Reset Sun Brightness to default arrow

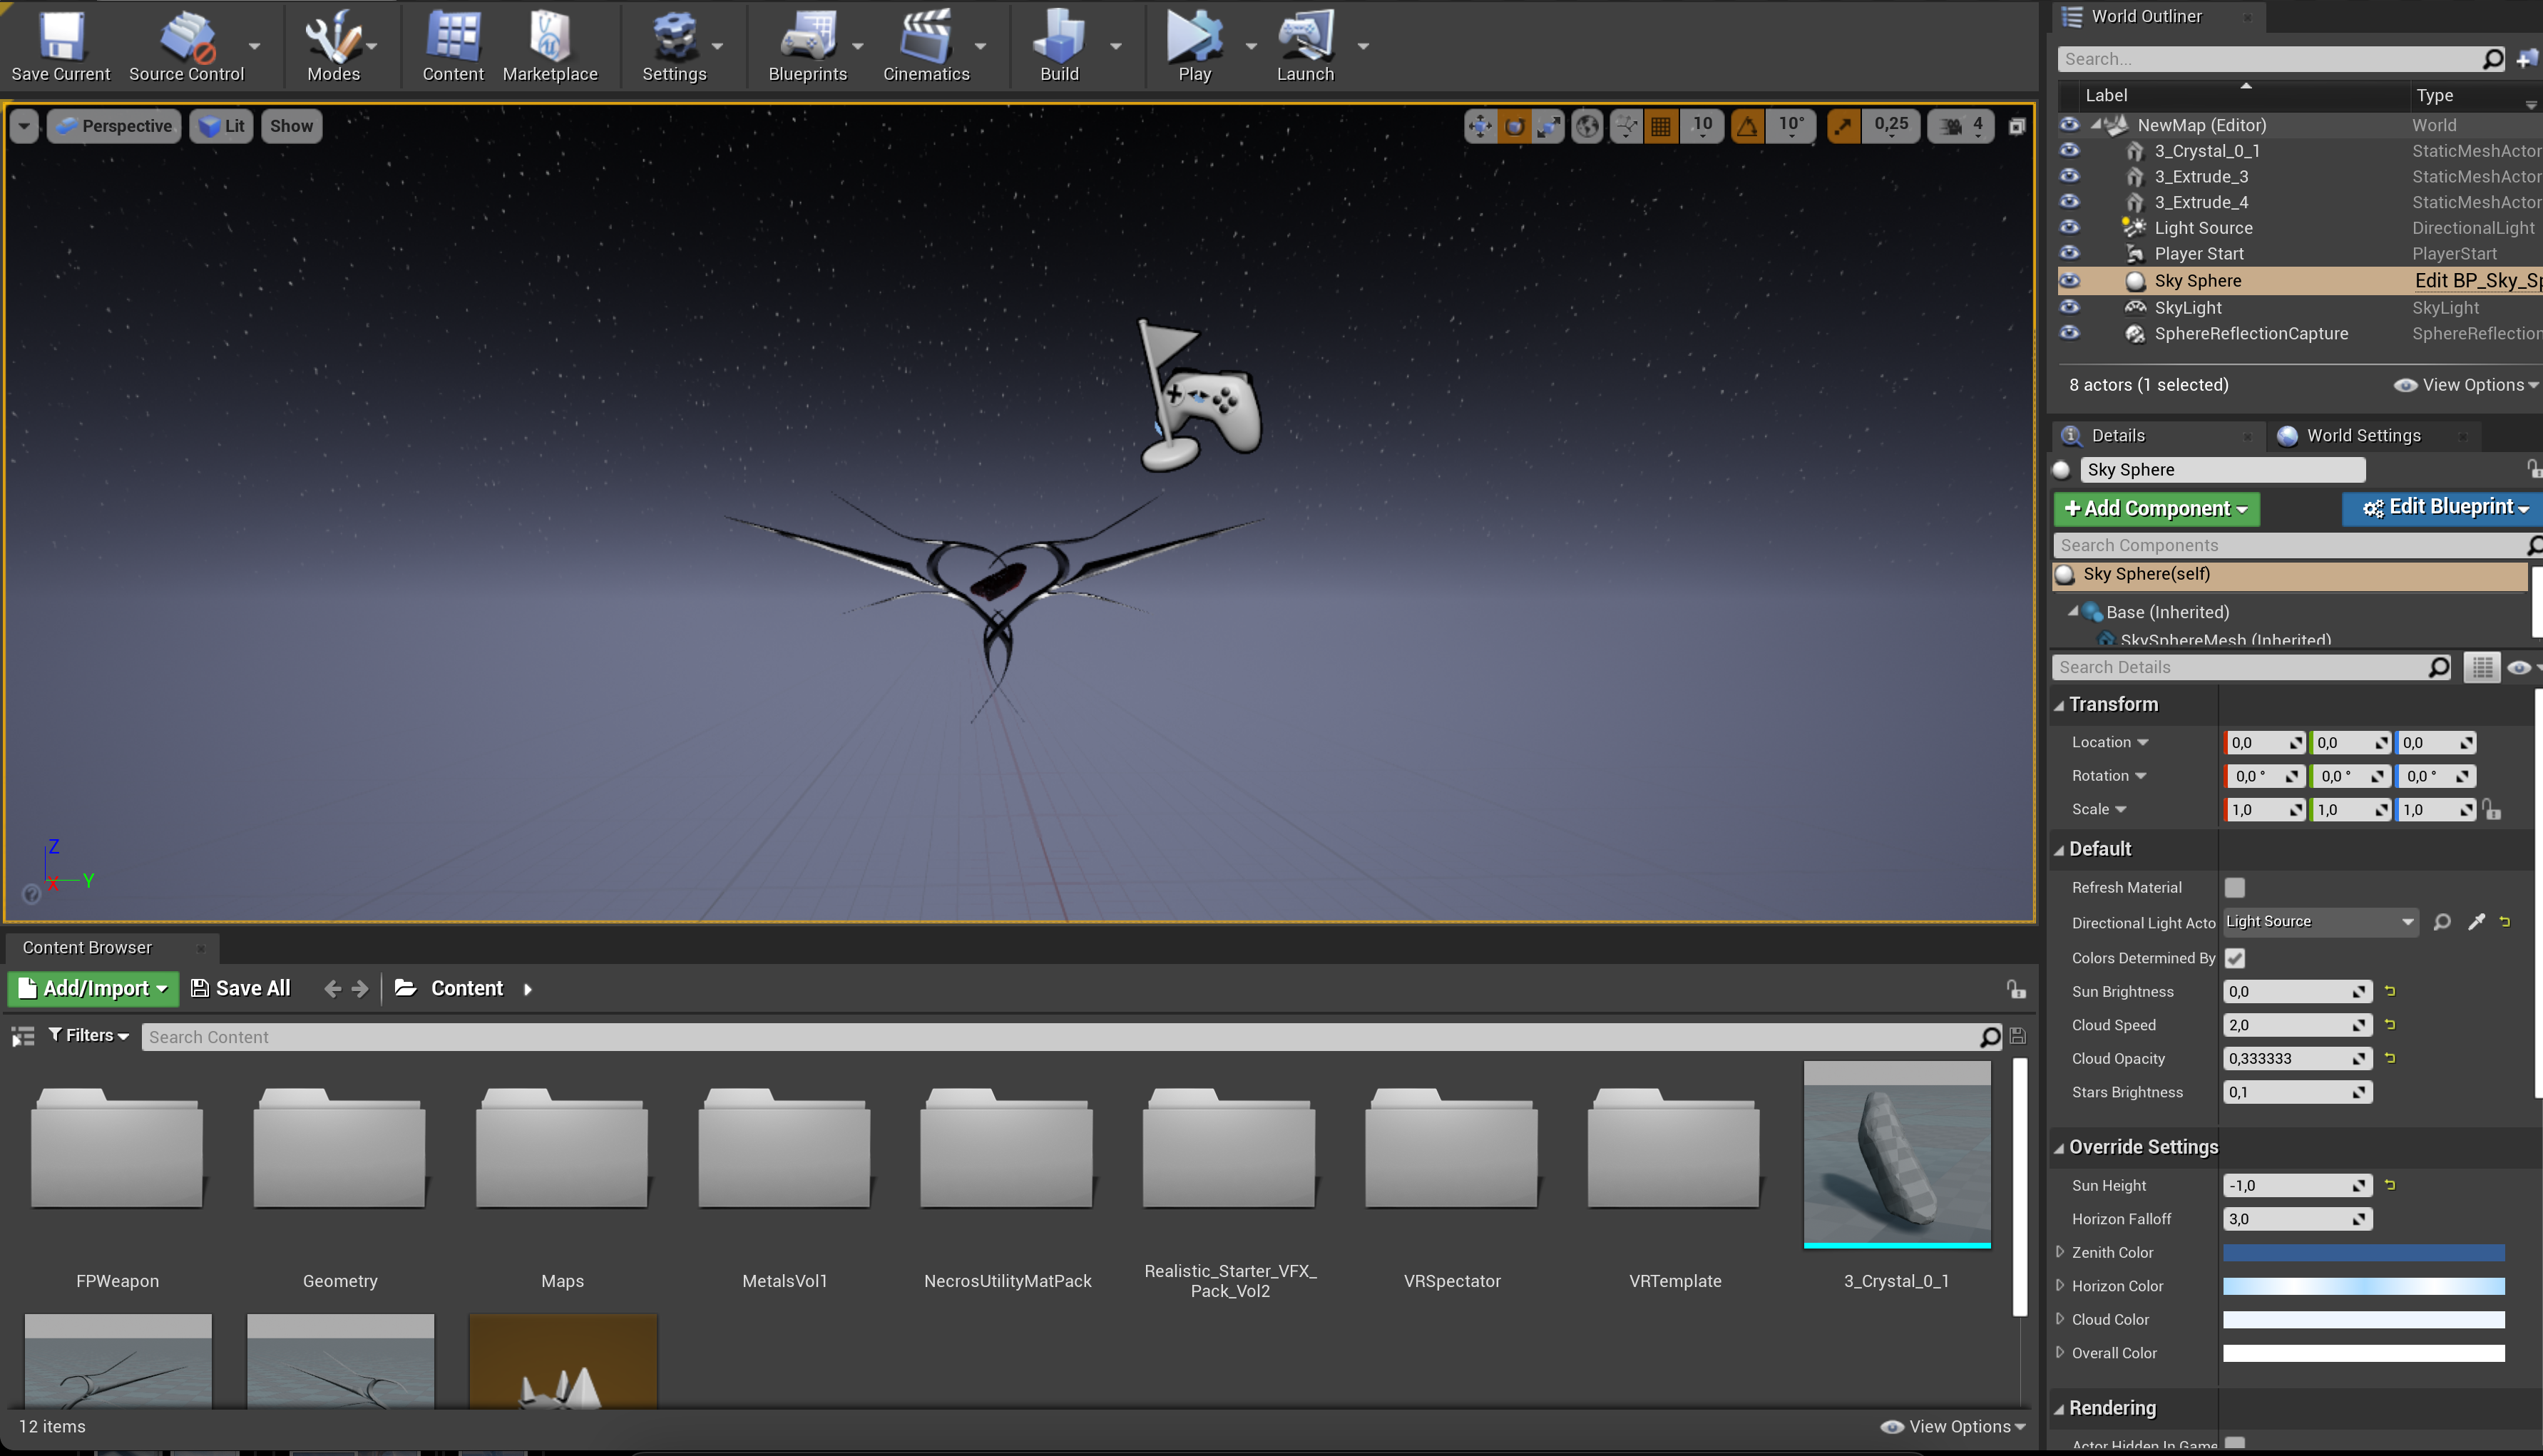[2390, 991]
